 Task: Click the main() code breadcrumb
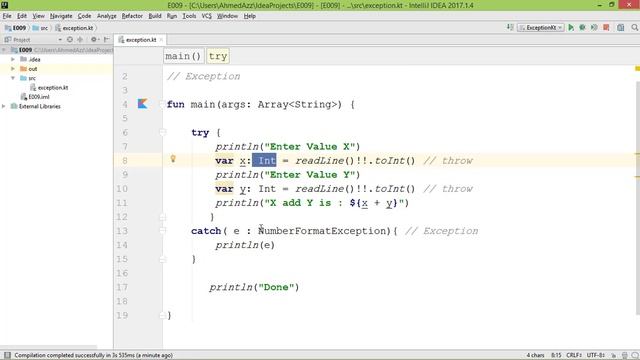(x=183, y=56)
